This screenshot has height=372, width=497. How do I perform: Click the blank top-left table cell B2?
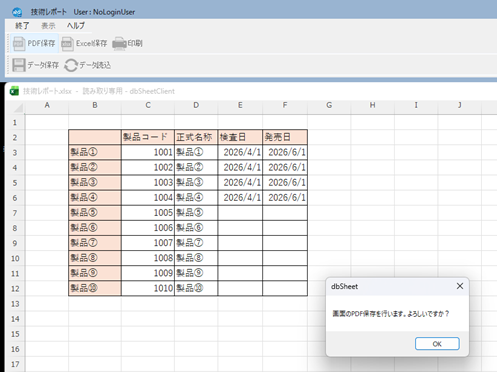pos(95,137)
